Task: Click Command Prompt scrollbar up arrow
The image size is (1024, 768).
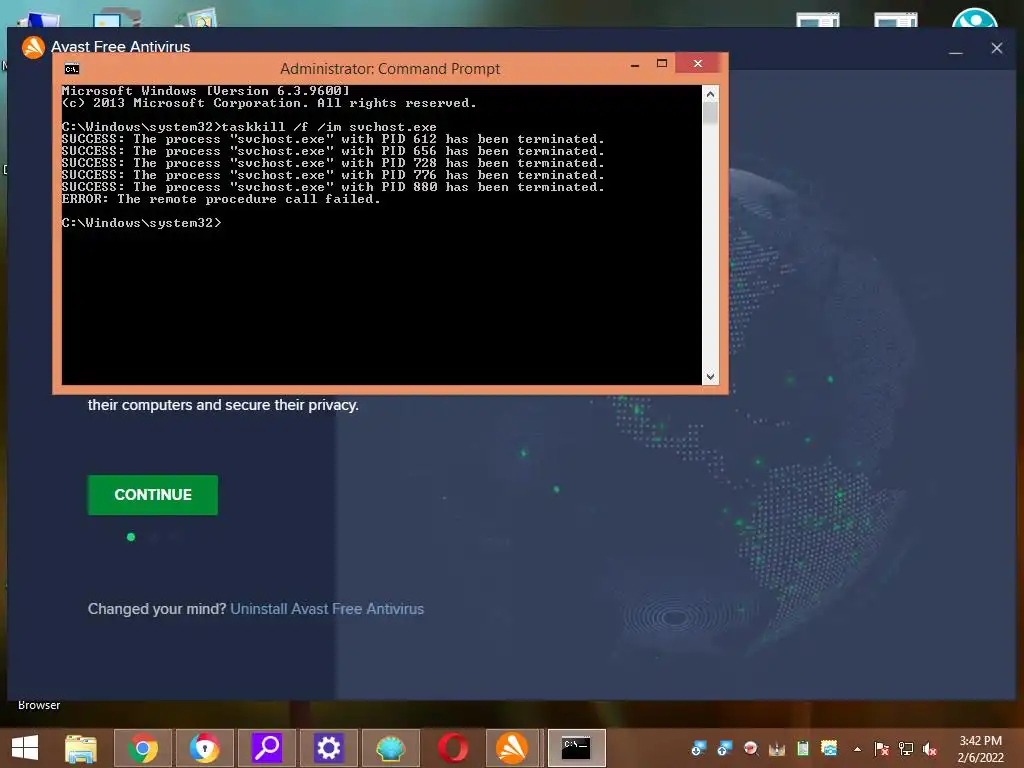Action: 711,94
